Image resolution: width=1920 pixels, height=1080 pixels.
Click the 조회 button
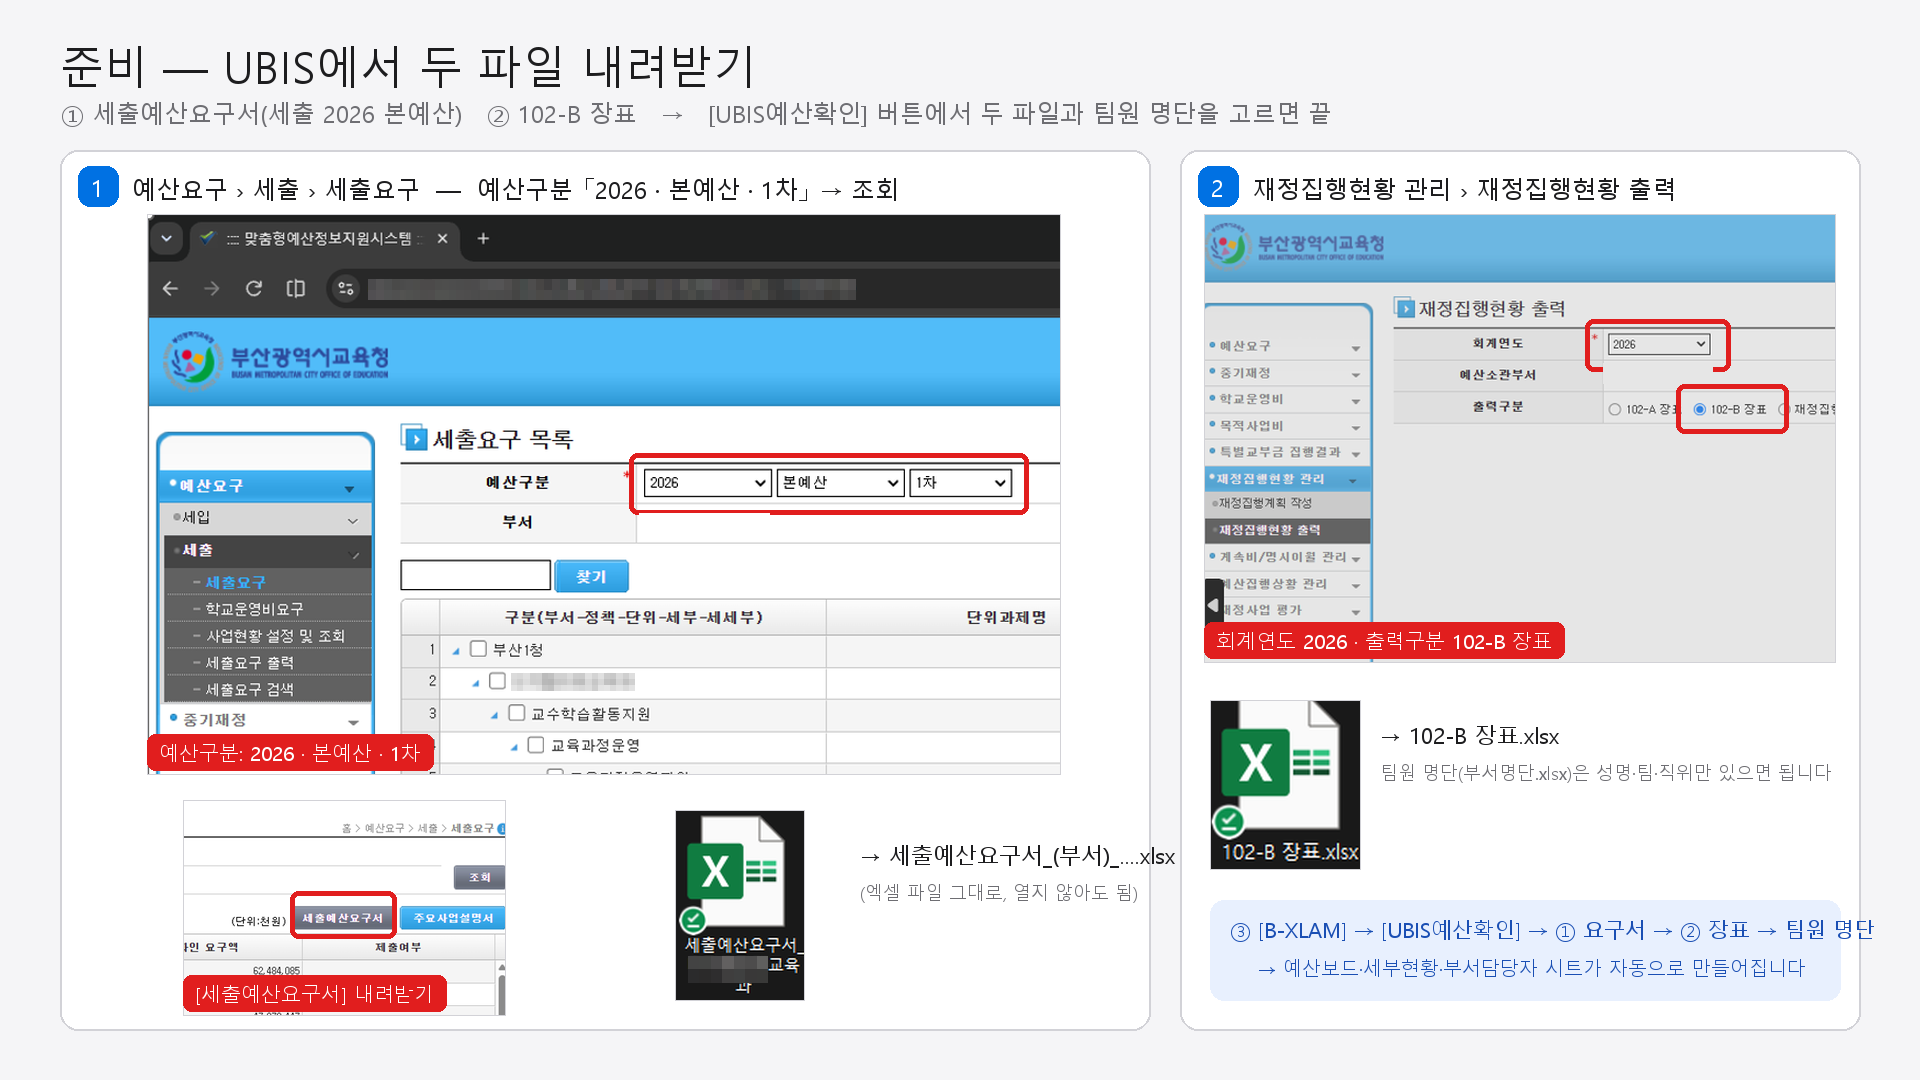[480, 877]
